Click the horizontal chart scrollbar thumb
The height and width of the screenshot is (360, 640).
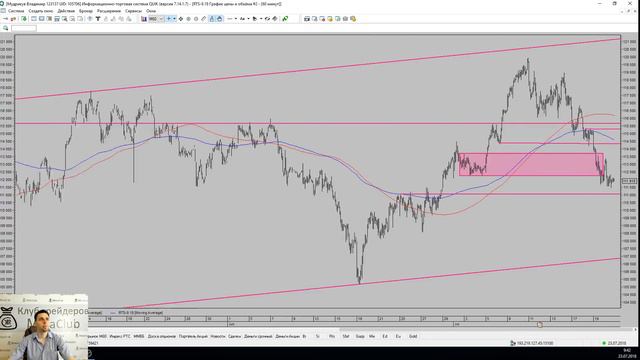(486, 330)
